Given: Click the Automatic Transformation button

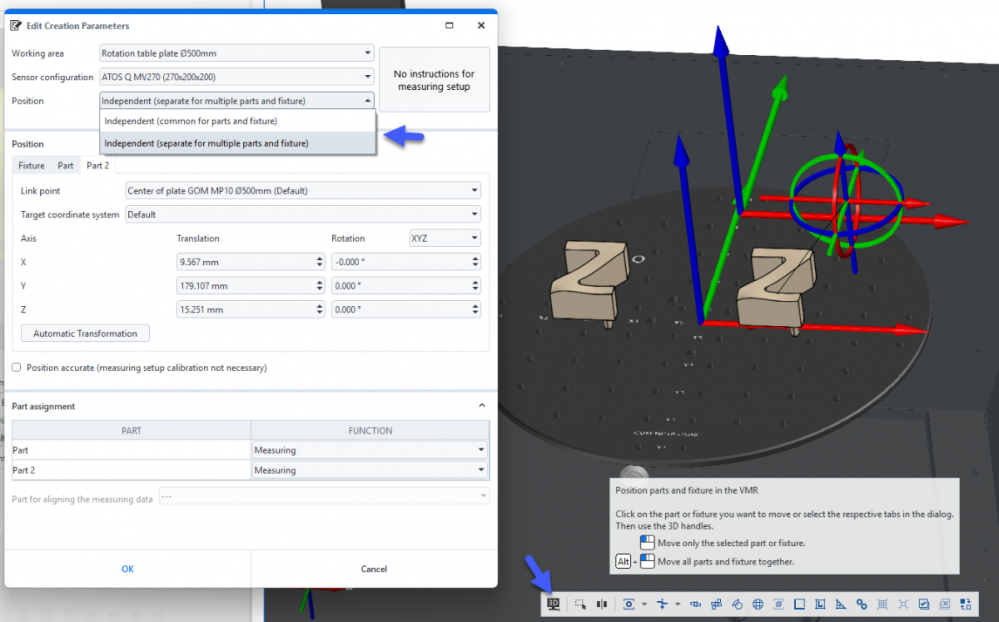Looking at the screenshot, I should [85, 333].
